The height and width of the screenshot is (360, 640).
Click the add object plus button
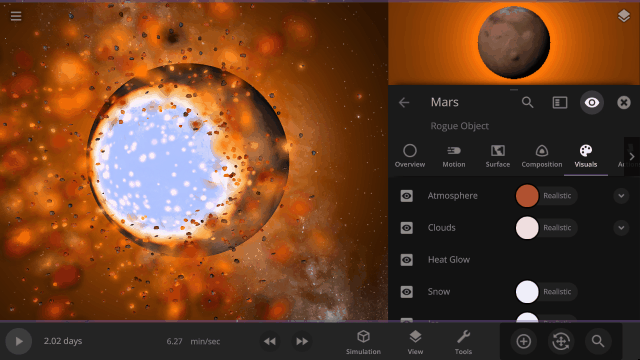click(x=523, y=341)
